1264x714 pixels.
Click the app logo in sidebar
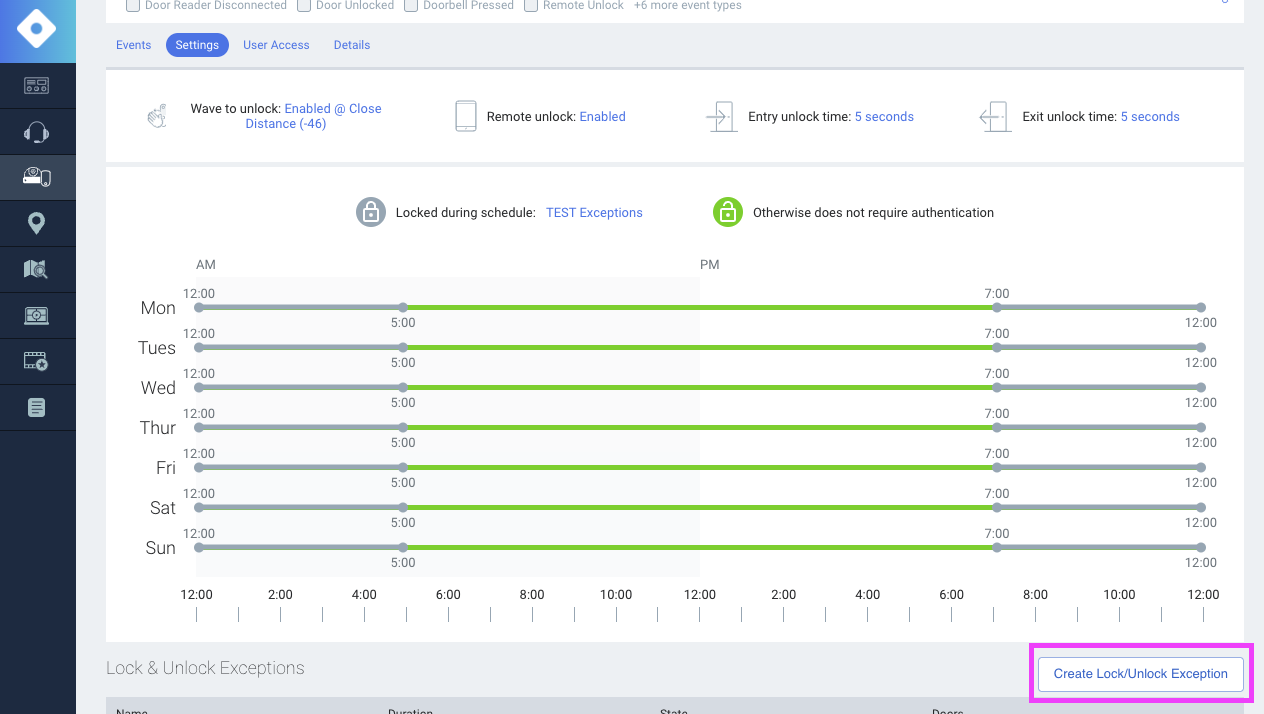pyautogui.click(x=37, y=30)
